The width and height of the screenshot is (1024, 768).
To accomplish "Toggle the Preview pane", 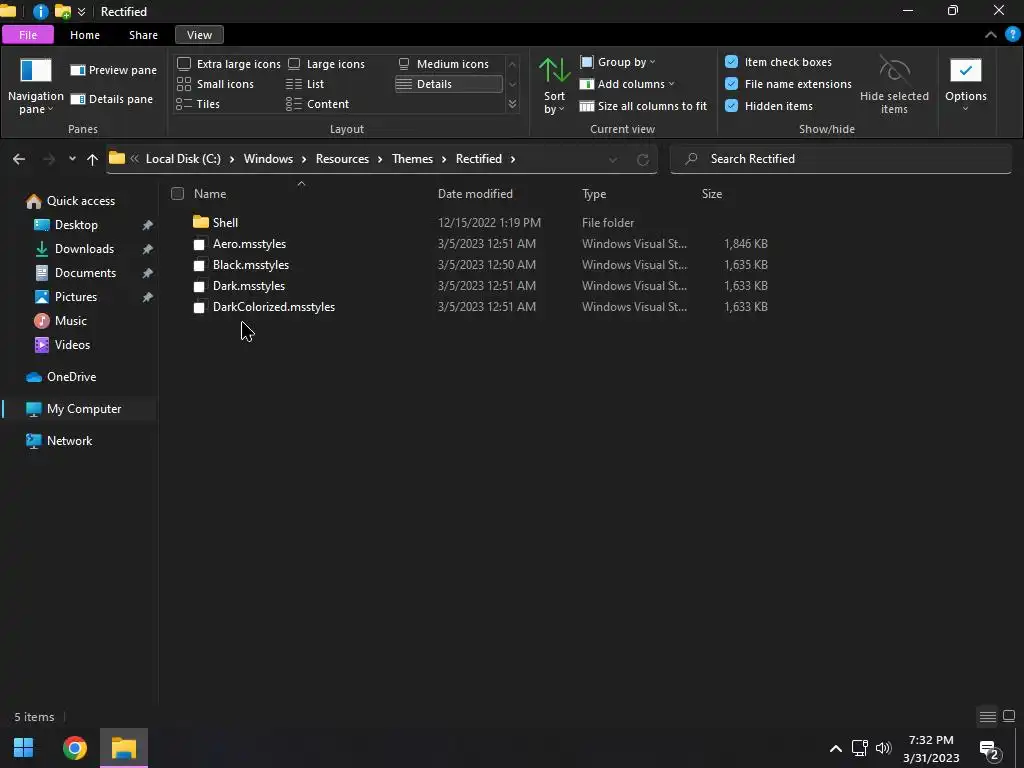I will [x=114, y=70].
